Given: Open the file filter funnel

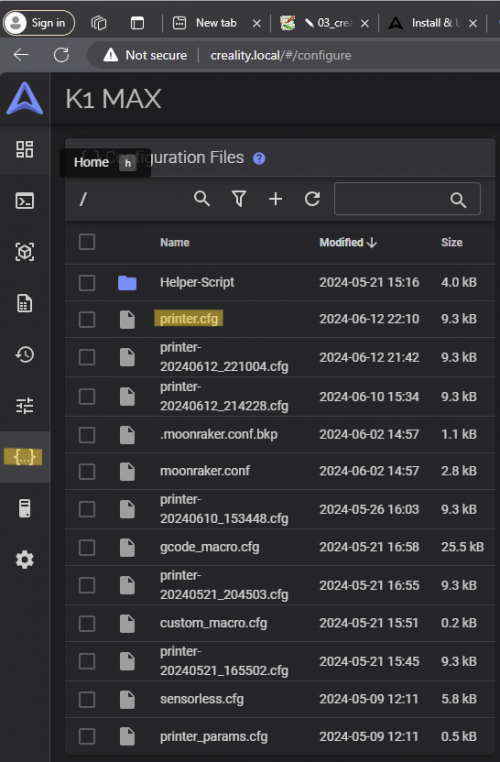Looking at the screenshot, I should click(239, 199).
